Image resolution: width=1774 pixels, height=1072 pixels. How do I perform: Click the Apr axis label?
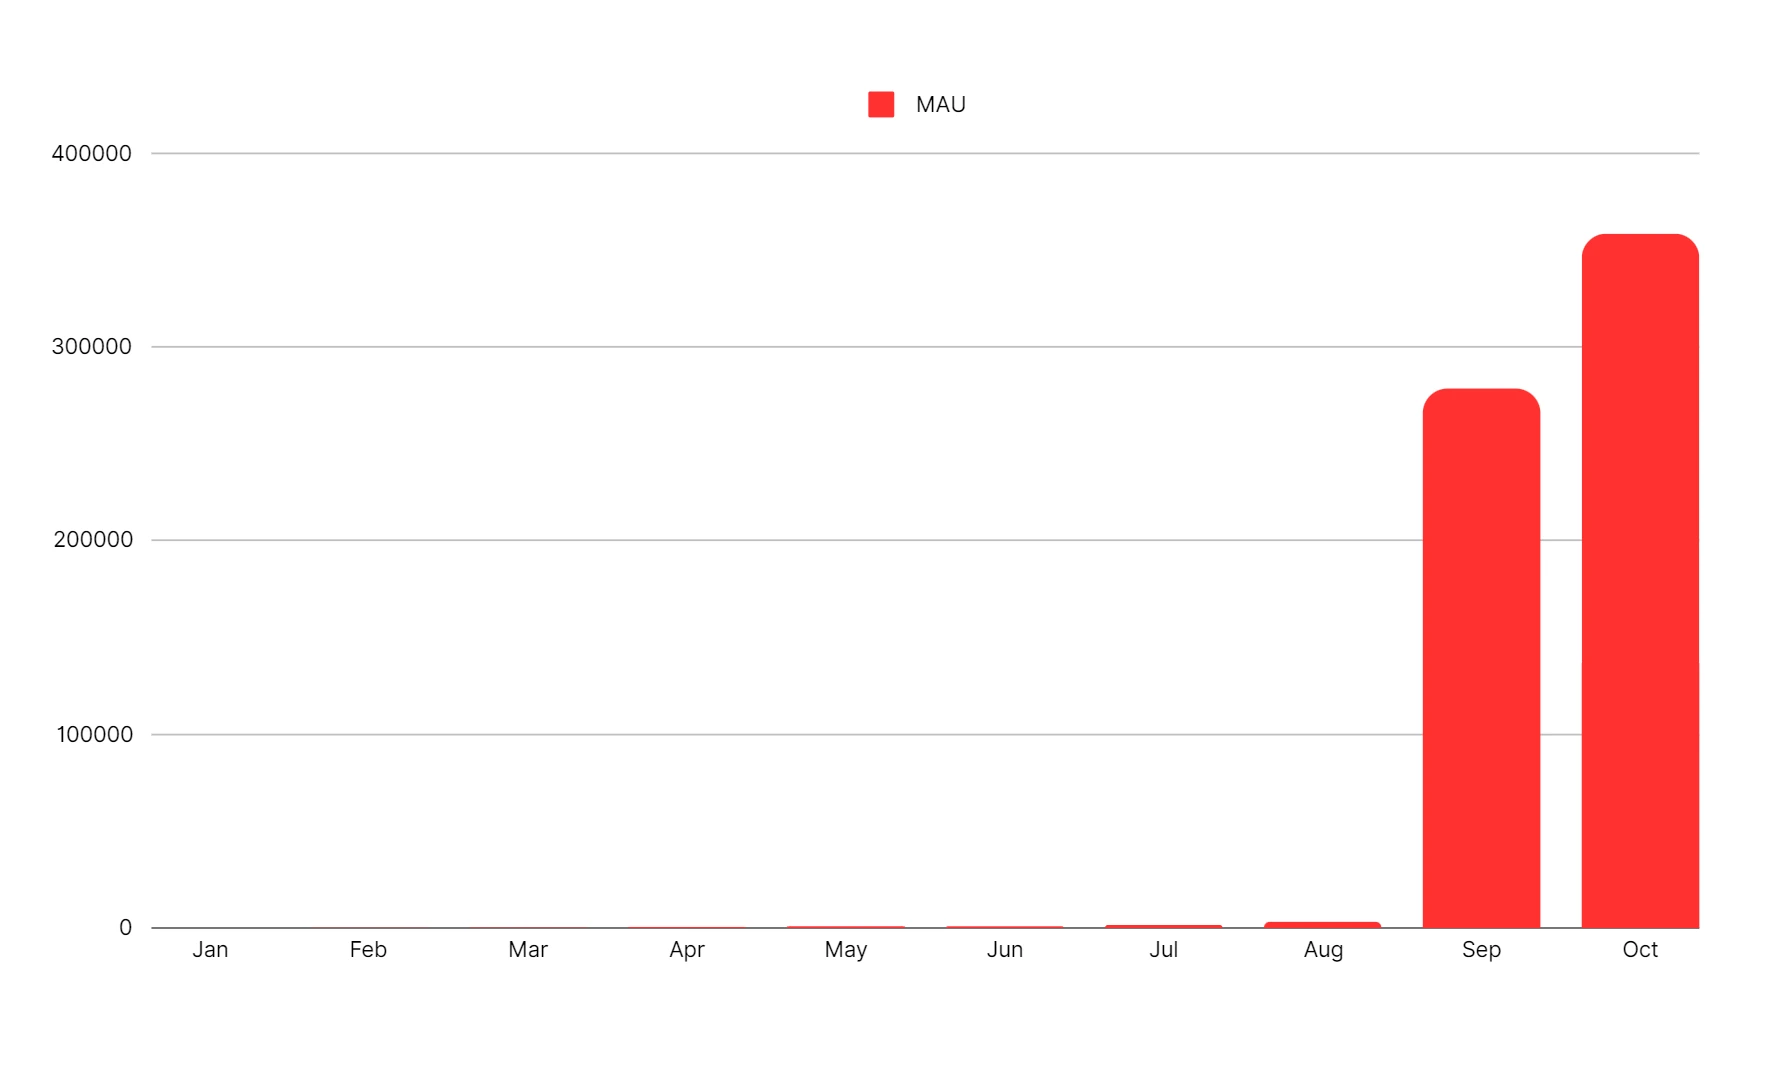pos(687,950)
